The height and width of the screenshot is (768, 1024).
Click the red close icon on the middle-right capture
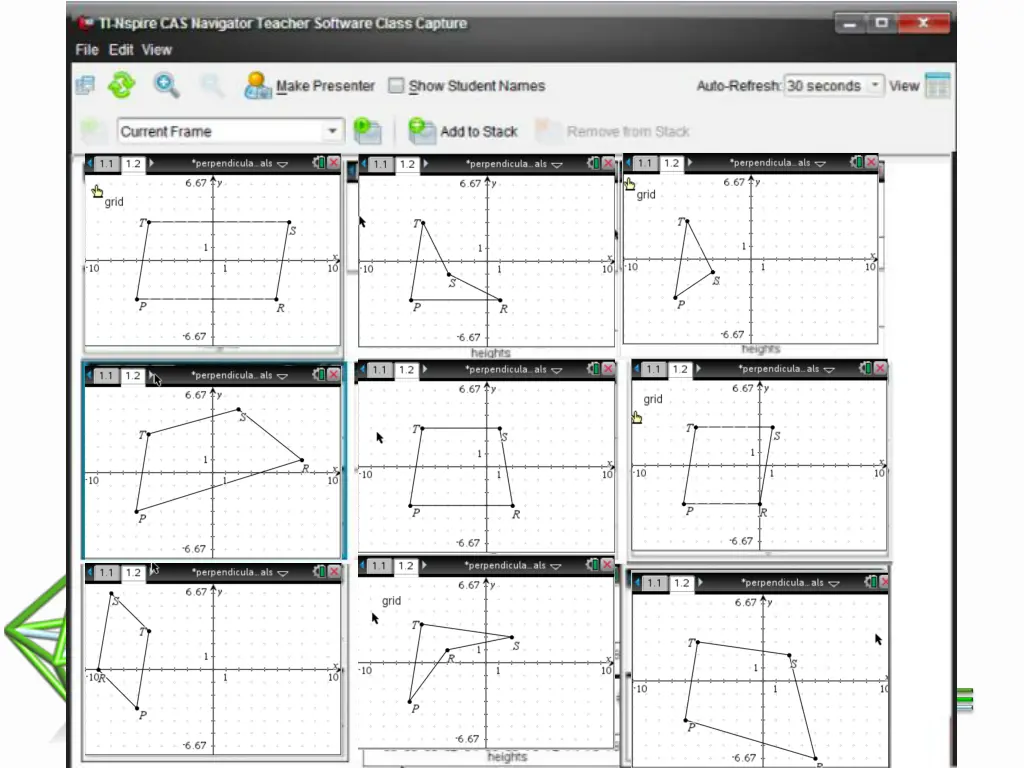[880, 368]
